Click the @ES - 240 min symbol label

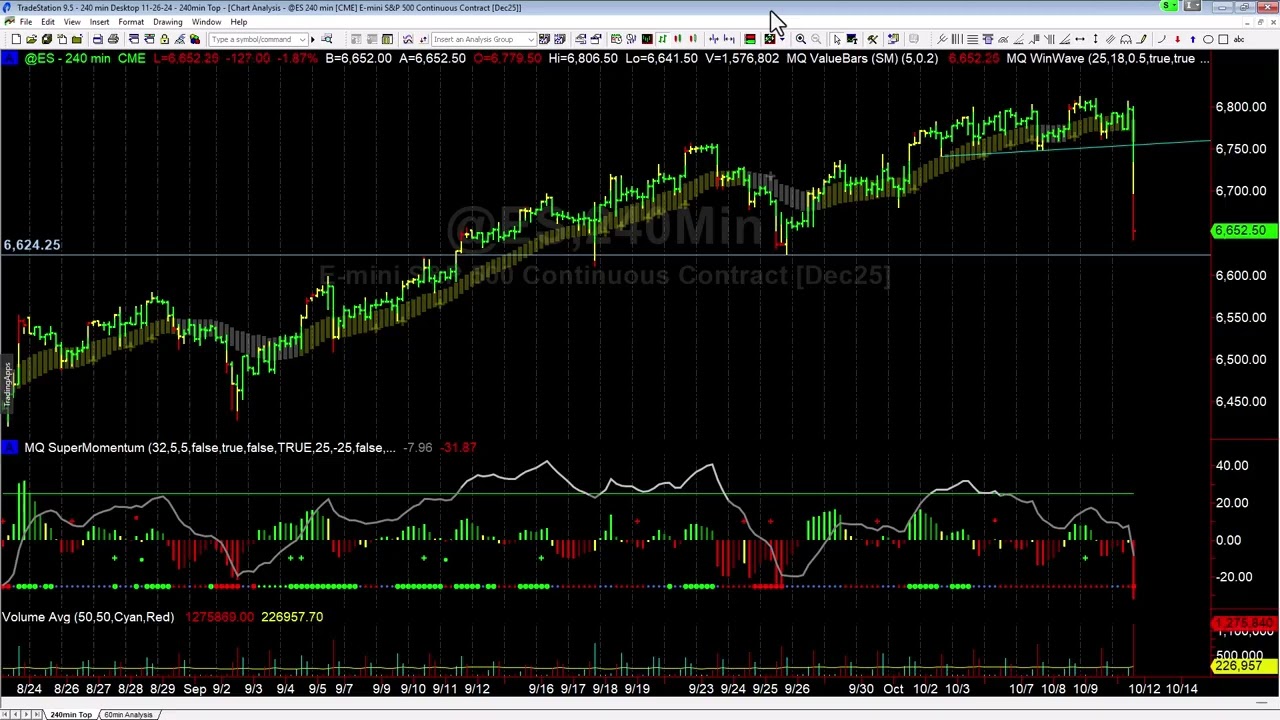pyautogui.click(x=67, y=59)
